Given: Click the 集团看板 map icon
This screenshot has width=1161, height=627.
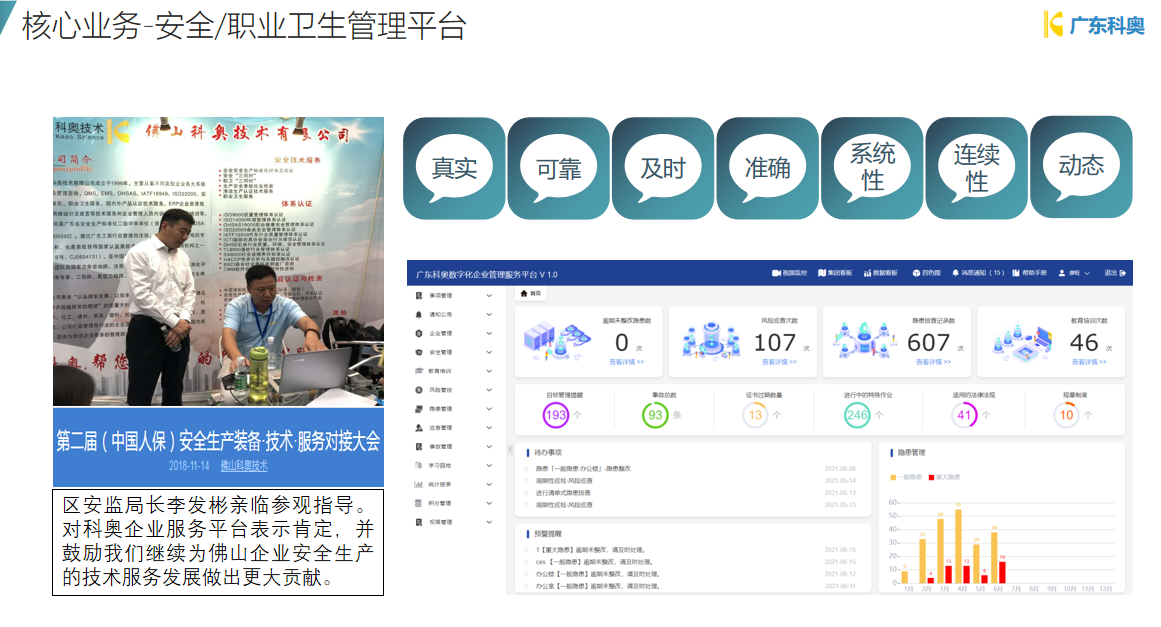Looking at the screenshot, I should click(820, 273).
